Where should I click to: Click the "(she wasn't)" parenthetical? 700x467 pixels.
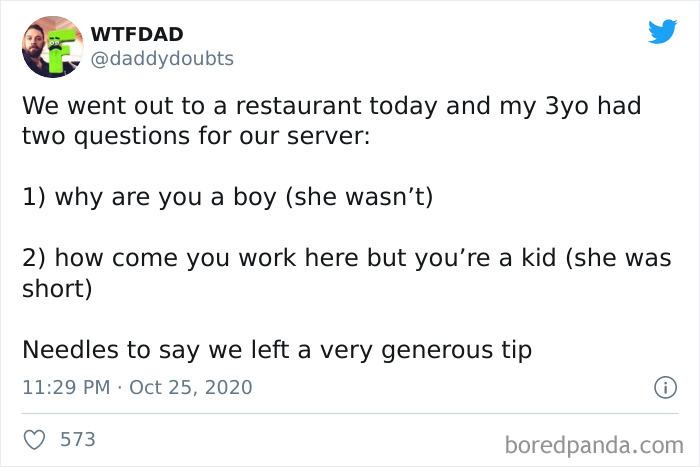pyautogui.click(x=359, y=196)
